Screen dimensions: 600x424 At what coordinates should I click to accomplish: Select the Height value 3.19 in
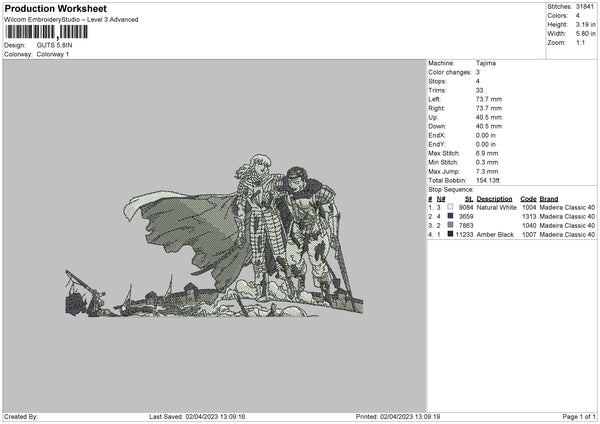point(585,24)
